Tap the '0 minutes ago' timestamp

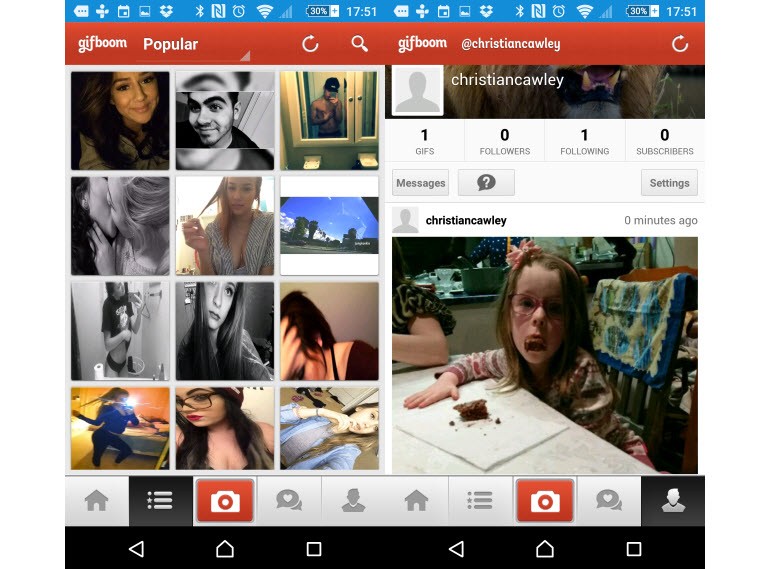(x=660, y=220)
